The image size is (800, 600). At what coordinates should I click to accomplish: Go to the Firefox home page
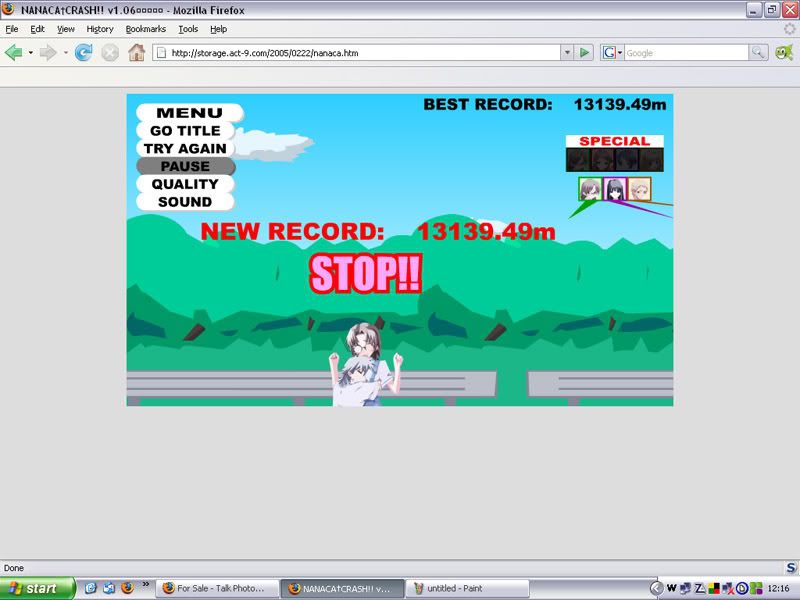click(136, 53)
